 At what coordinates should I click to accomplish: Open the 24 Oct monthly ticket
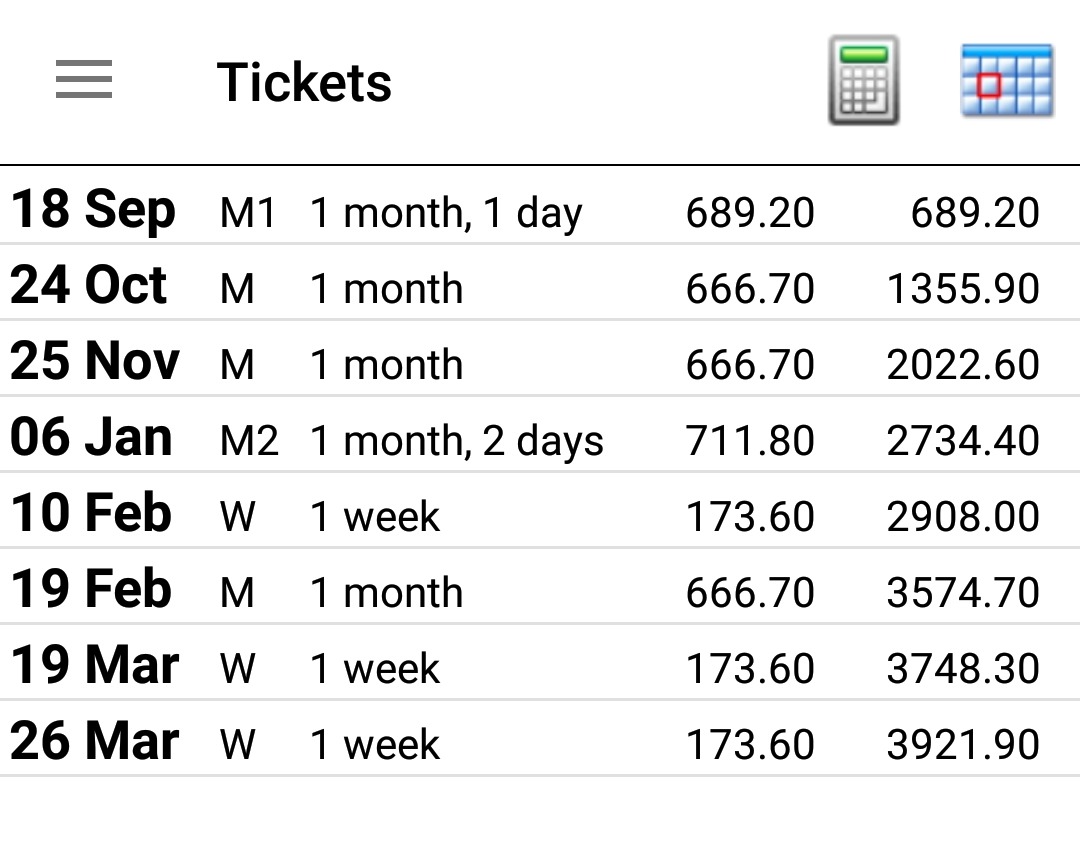[540, 288]
